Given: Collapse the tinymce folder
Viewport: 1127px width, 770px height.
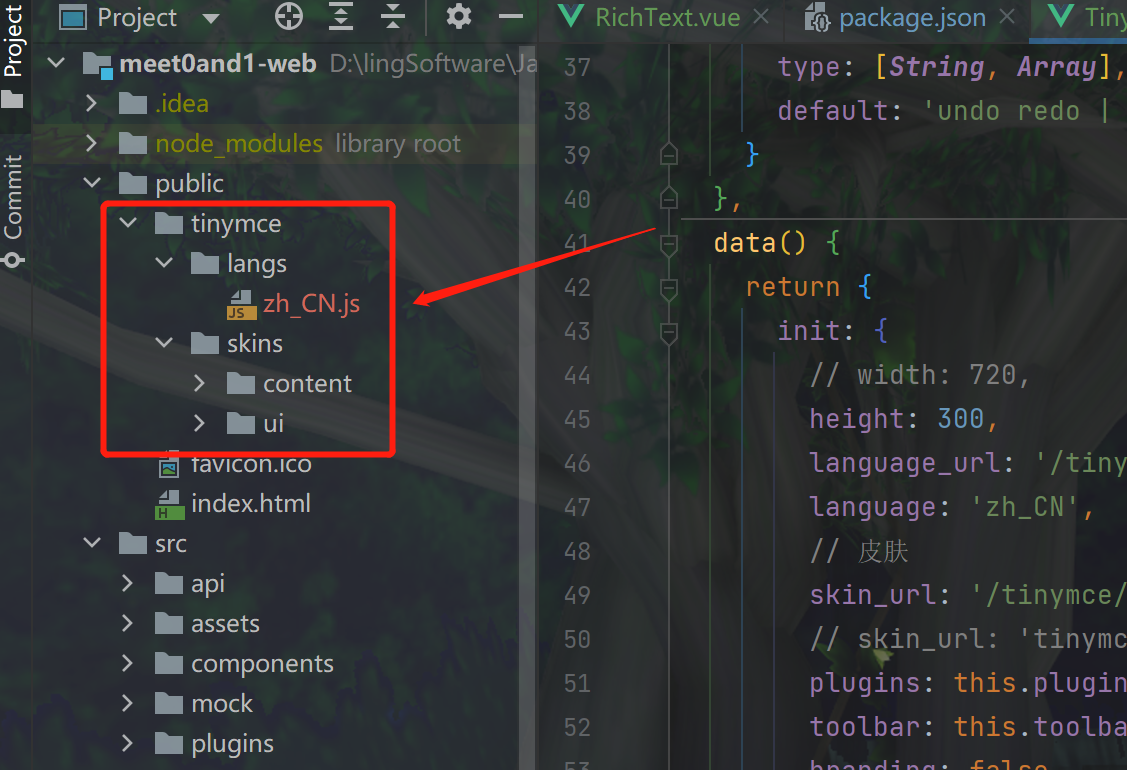Looking at the screenshot, I should click(x=128, y=223).
